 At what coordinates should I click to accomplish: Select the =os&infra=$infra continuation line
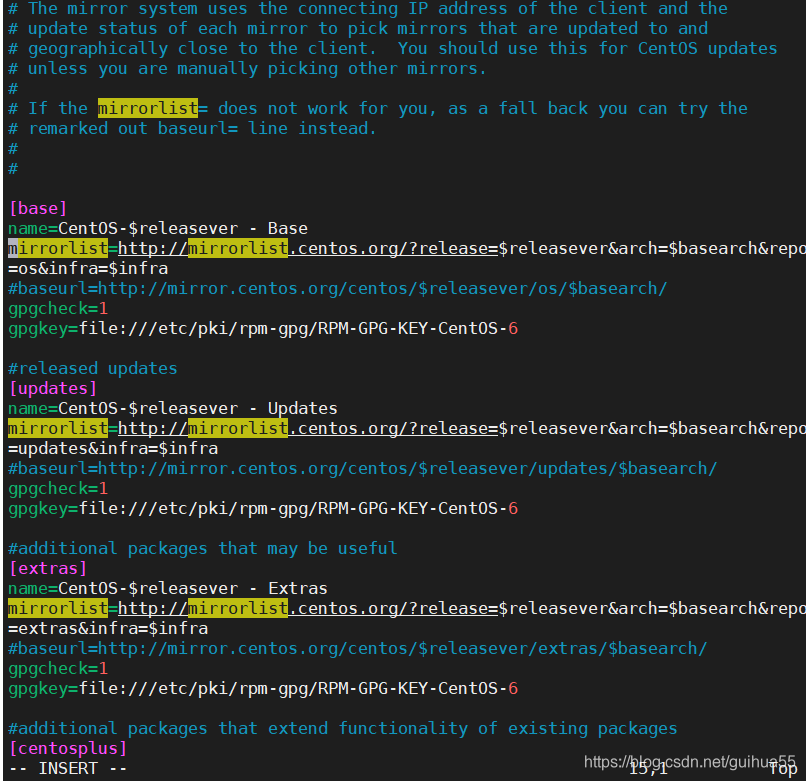pyautogui.click(x=85, y=268)
